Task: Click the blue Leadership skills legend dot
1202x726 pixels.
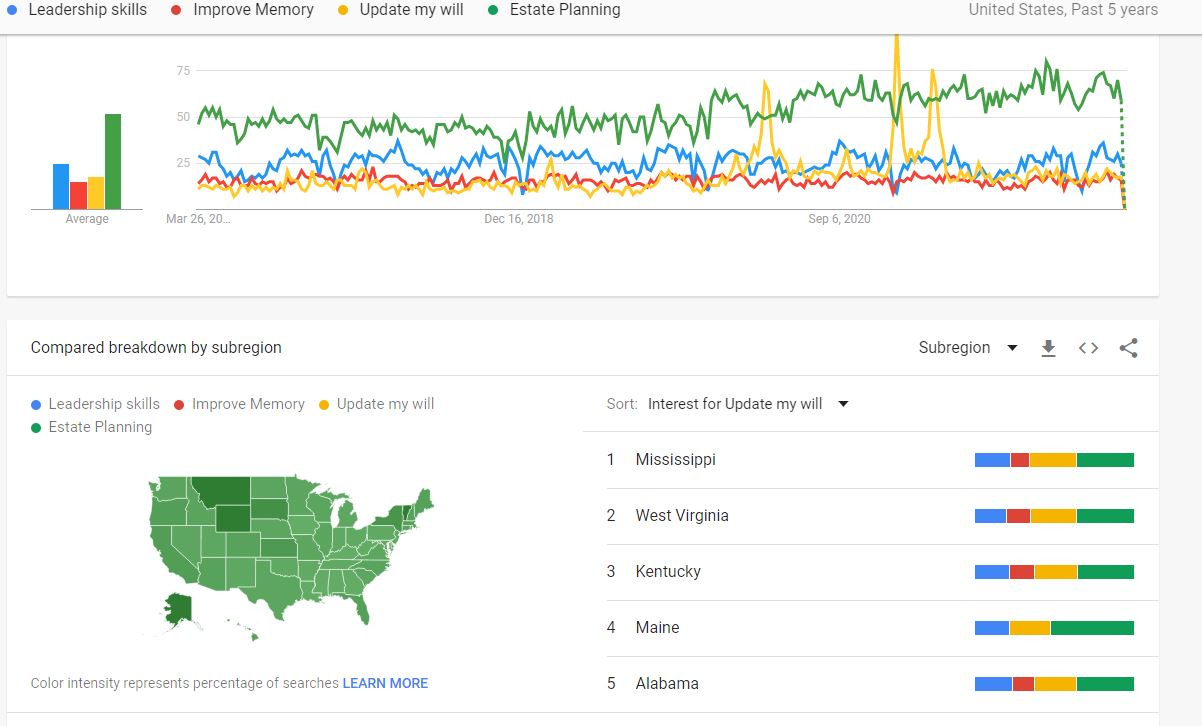Action: click(x=36, y=405)
